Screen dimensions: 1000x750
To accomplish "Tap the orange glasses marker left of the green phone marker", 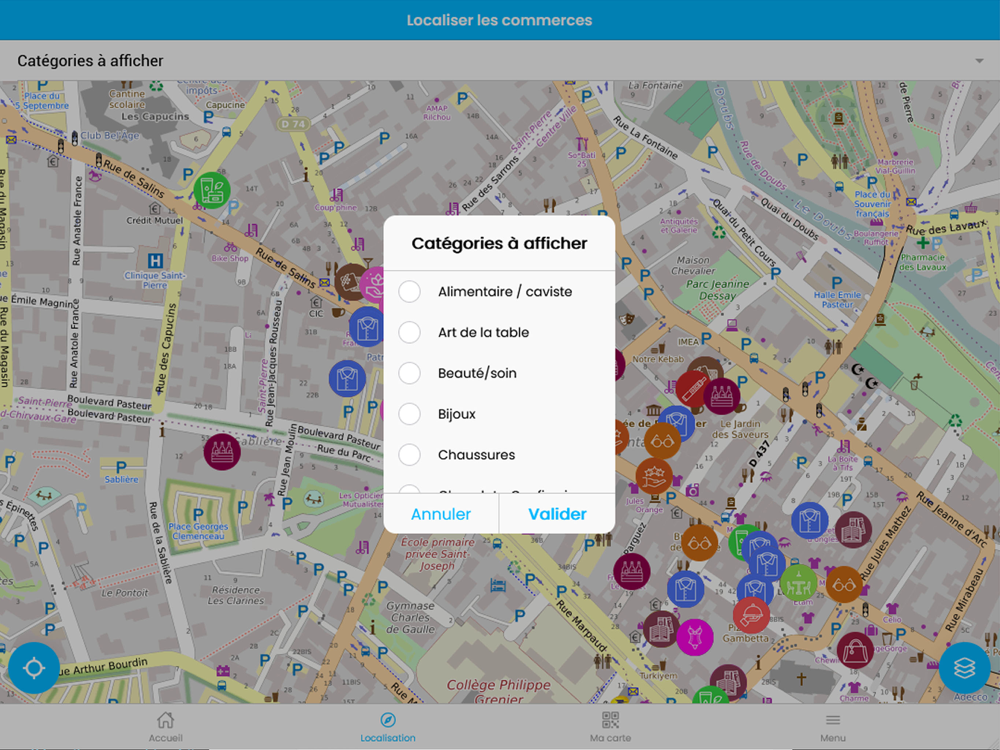I will pyautogui.click(x=700, y=543).
